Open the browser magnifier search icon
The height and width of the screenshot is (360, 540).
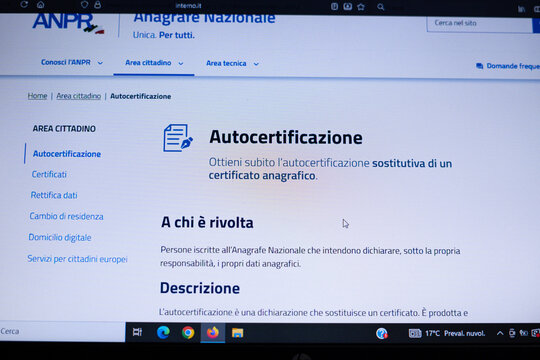tap(381, 7)
